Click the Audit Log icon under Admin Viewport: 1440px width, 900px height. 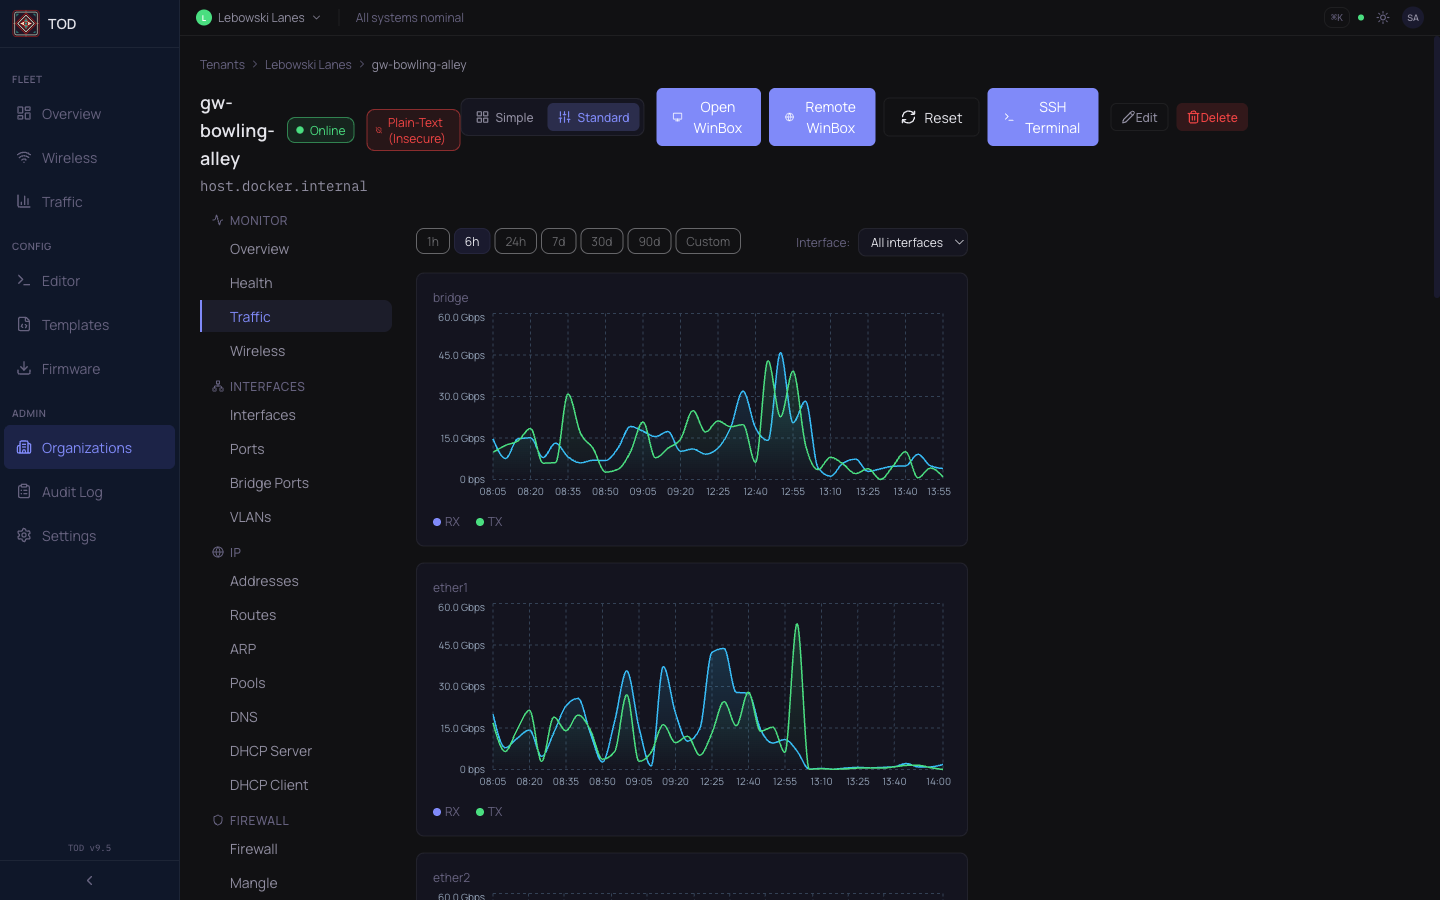(x=24, y=491)
